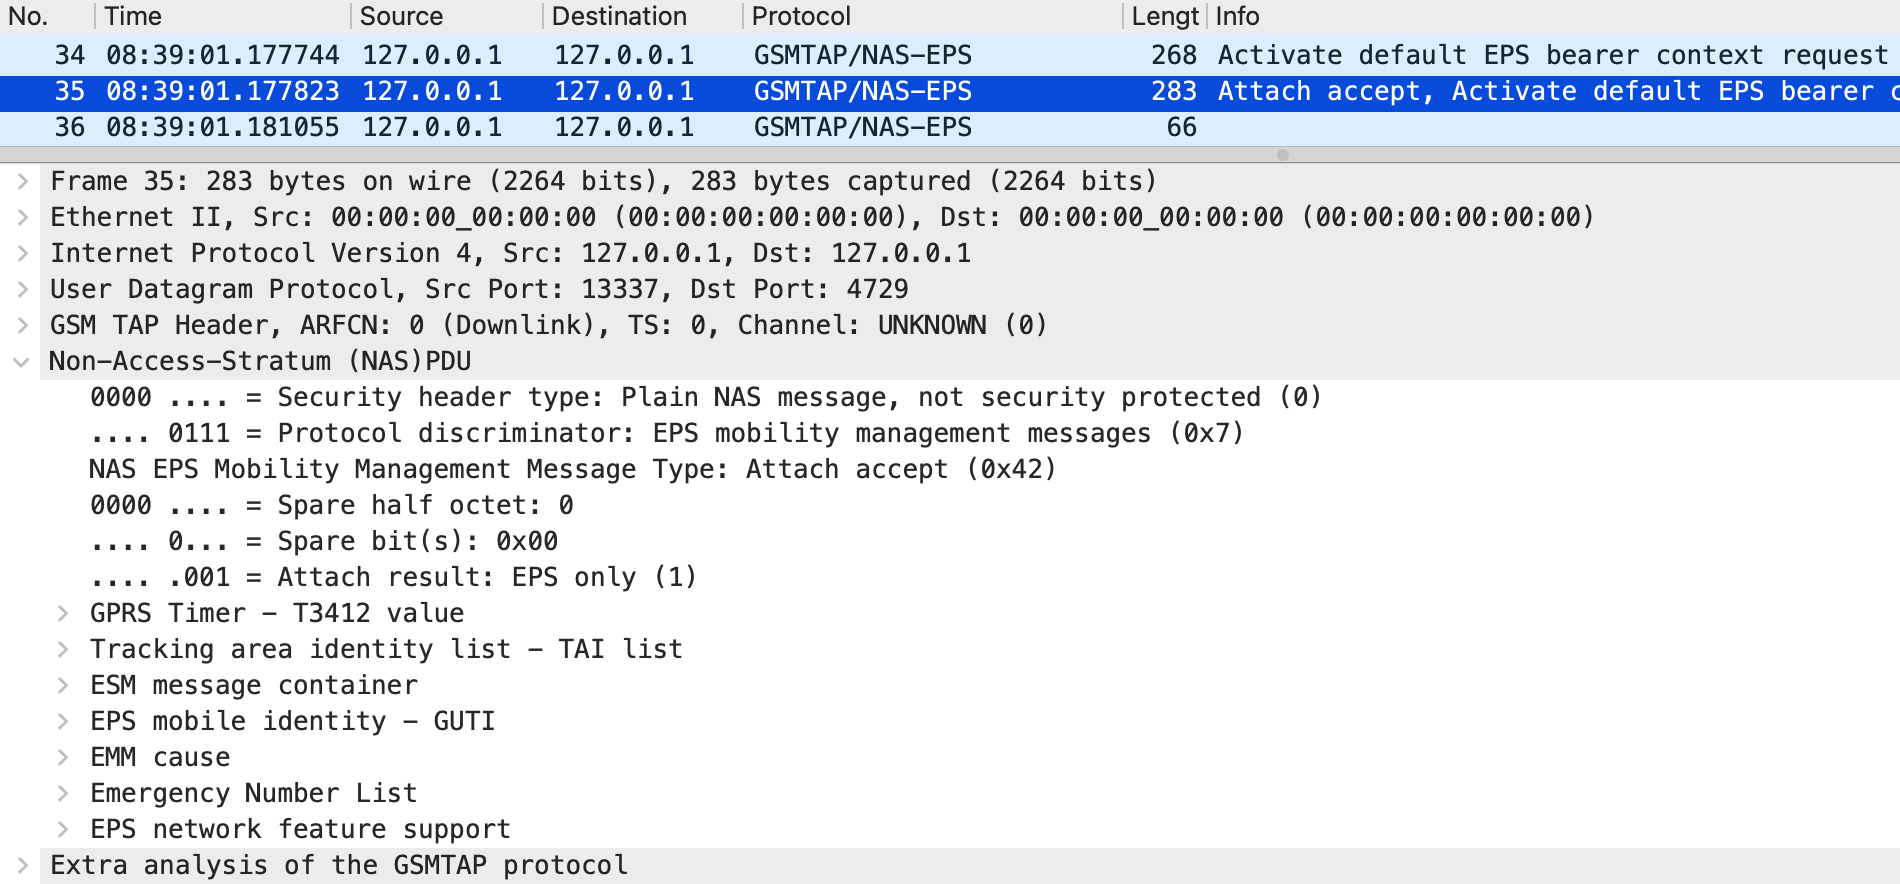Screen dimensions: 1900x884
Task: Expand GPRS Timer - T3412 value
Action: click(63, 613)
